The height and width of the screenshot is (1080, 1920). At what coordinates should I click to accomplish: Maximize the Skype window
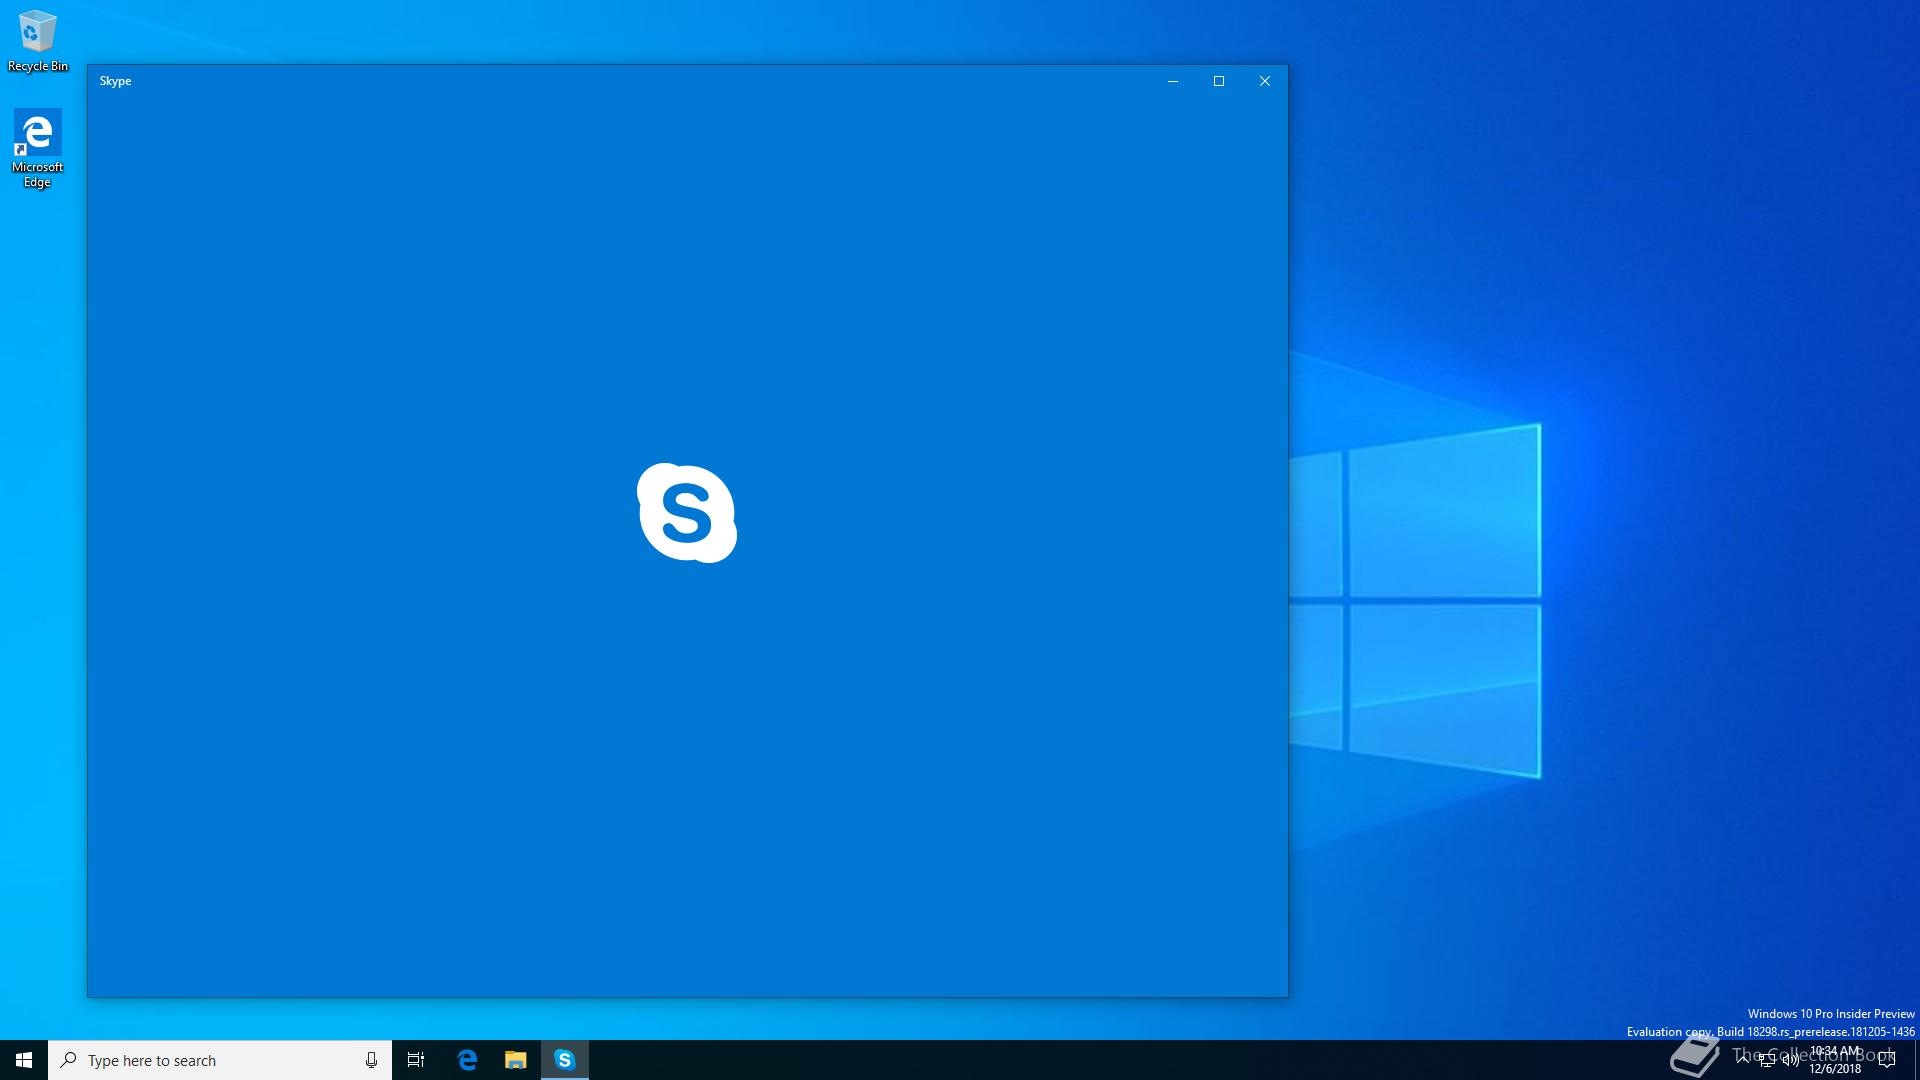(1218, 81)
